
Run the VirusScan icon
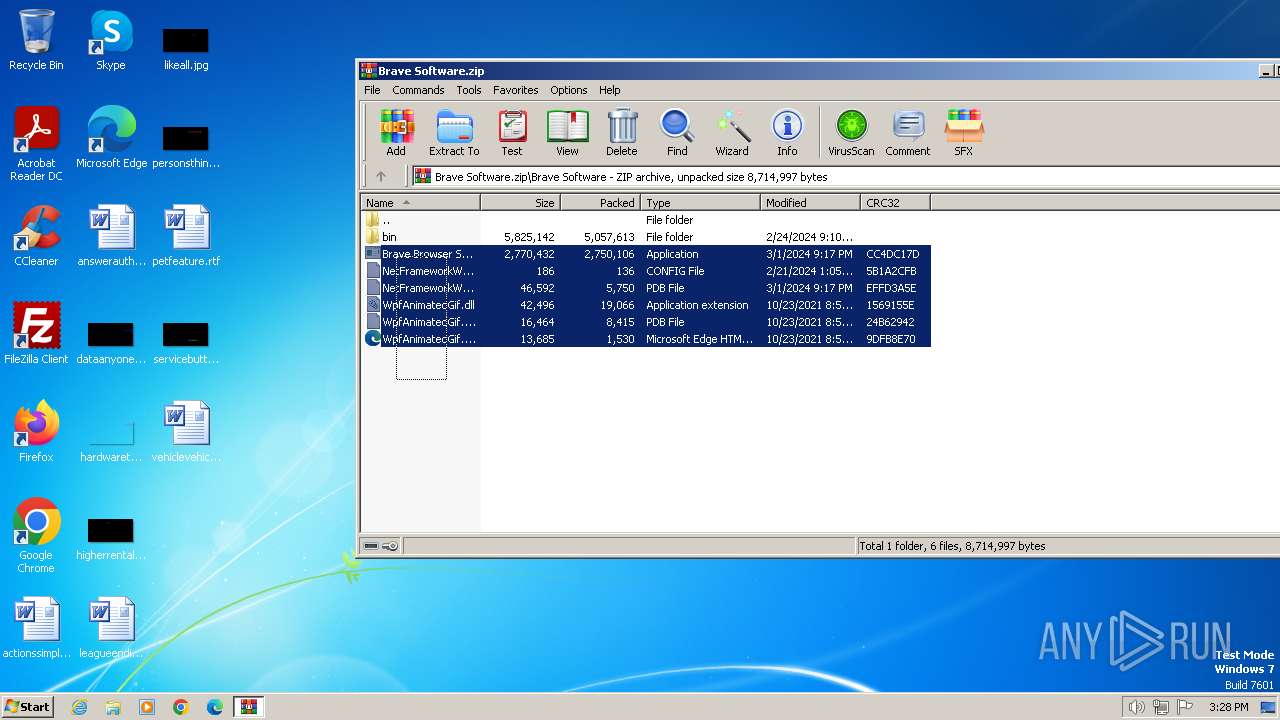coord(851,132)
